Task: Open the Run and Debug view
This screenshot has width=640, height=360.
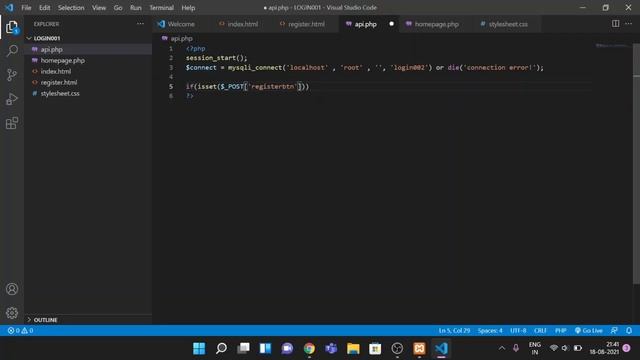Action: [12, 99]
